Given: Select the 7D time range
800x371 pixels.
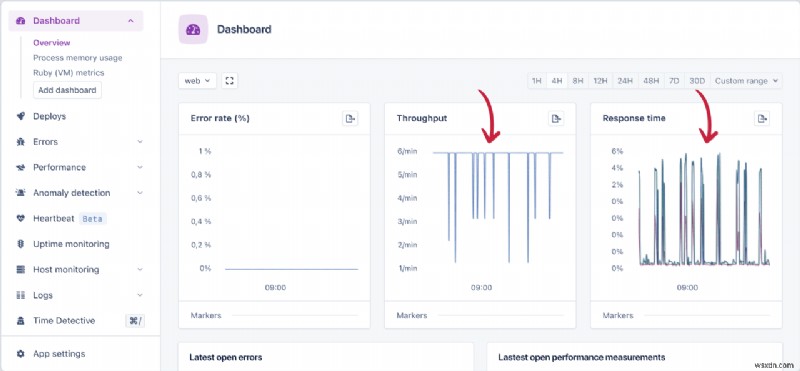Looking at the screenshot, I should click(674, 81).
